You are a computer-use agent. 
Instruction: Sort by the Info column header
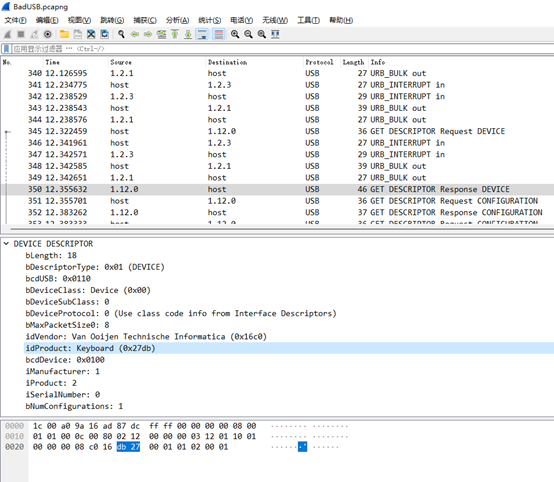click(x=461, y=62)
